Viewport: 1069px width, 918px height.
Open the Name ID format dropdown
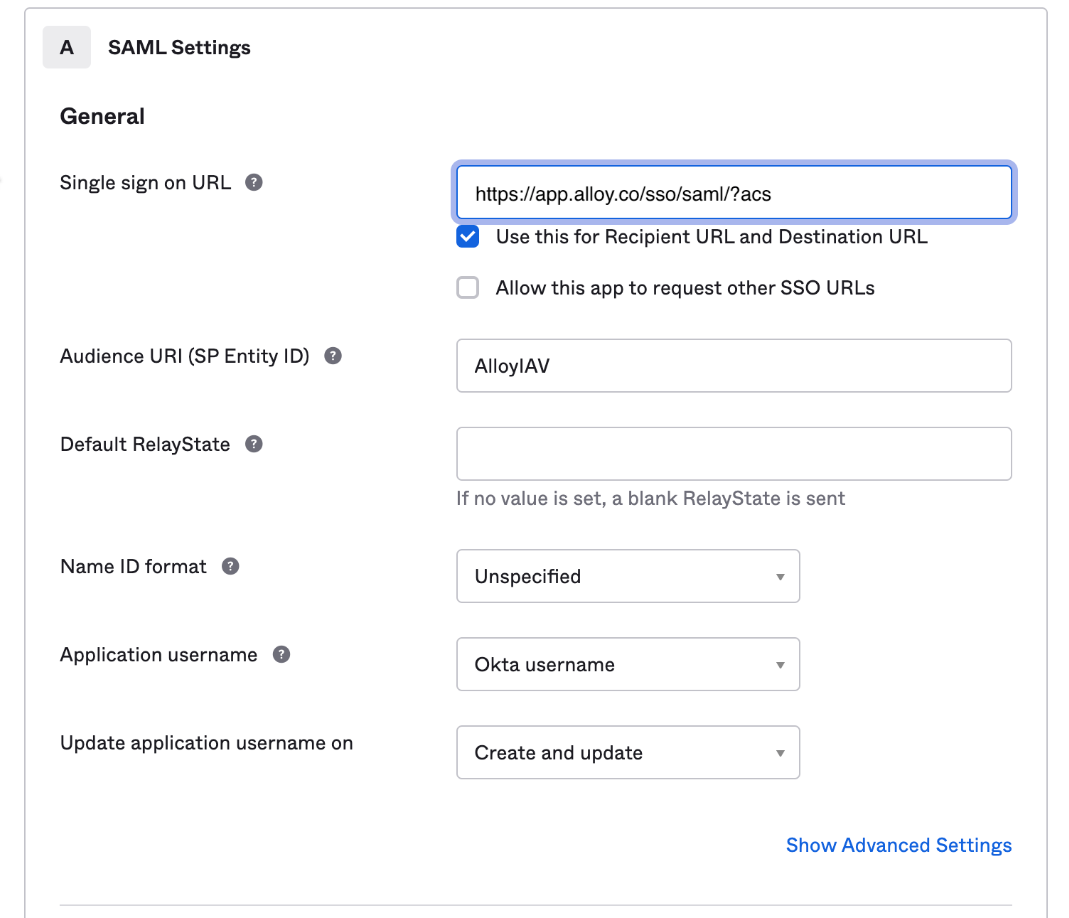[628, 576]
